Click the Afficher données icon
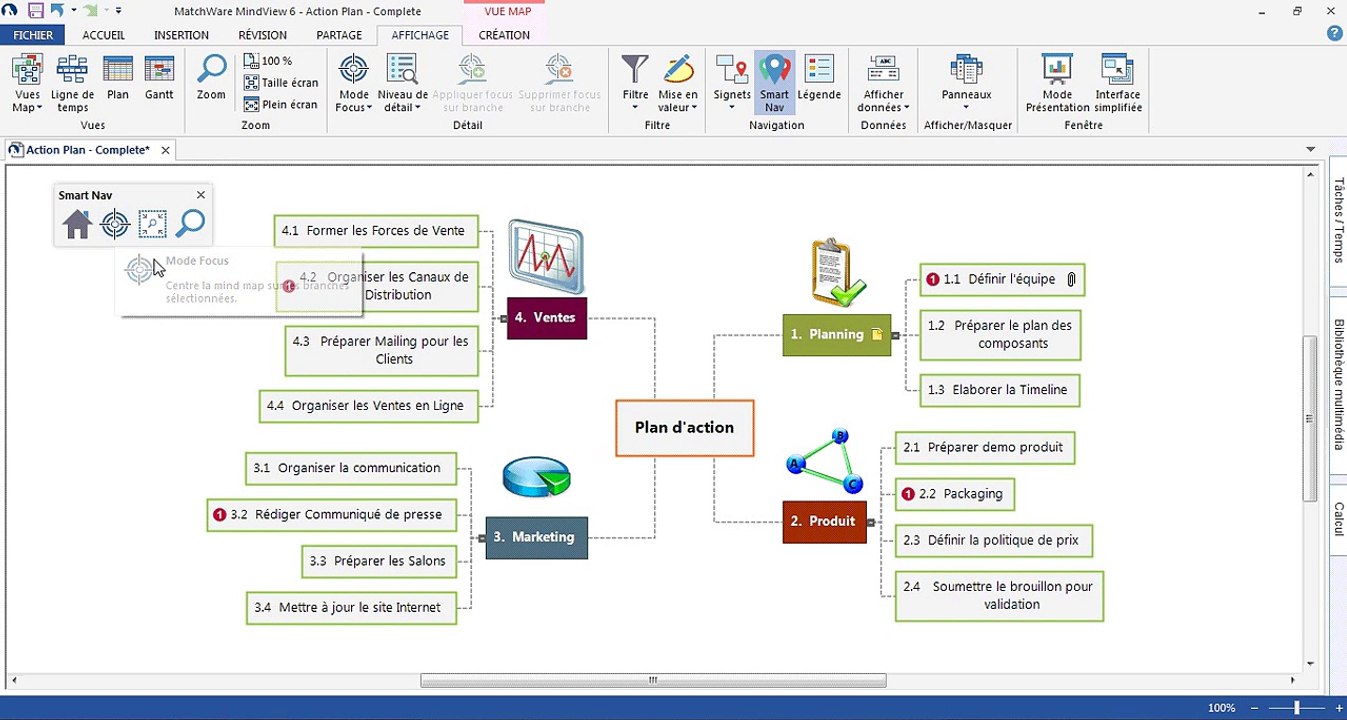This screenshot has width=1347, height=720. [x=884, y=69]
